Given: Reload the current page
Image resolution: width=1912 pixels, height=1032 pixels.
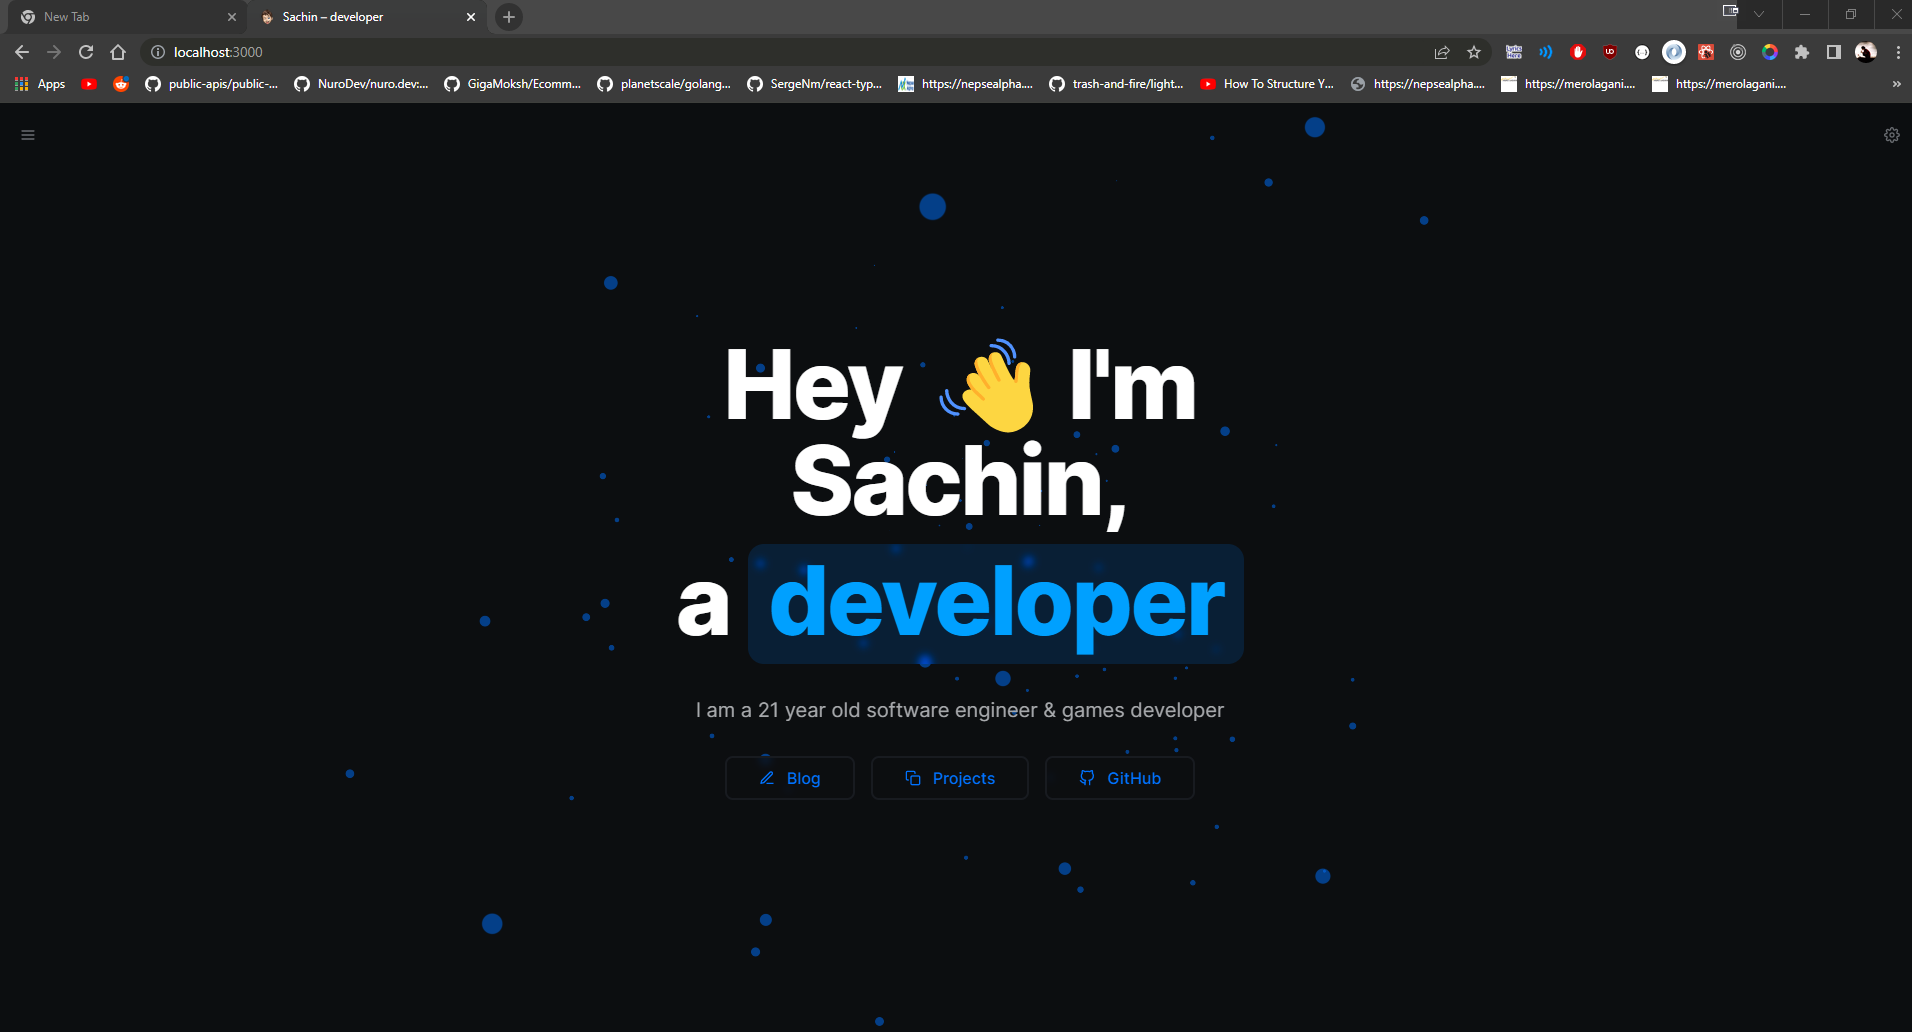Looking at the screenshot, I should coord(85,51).
